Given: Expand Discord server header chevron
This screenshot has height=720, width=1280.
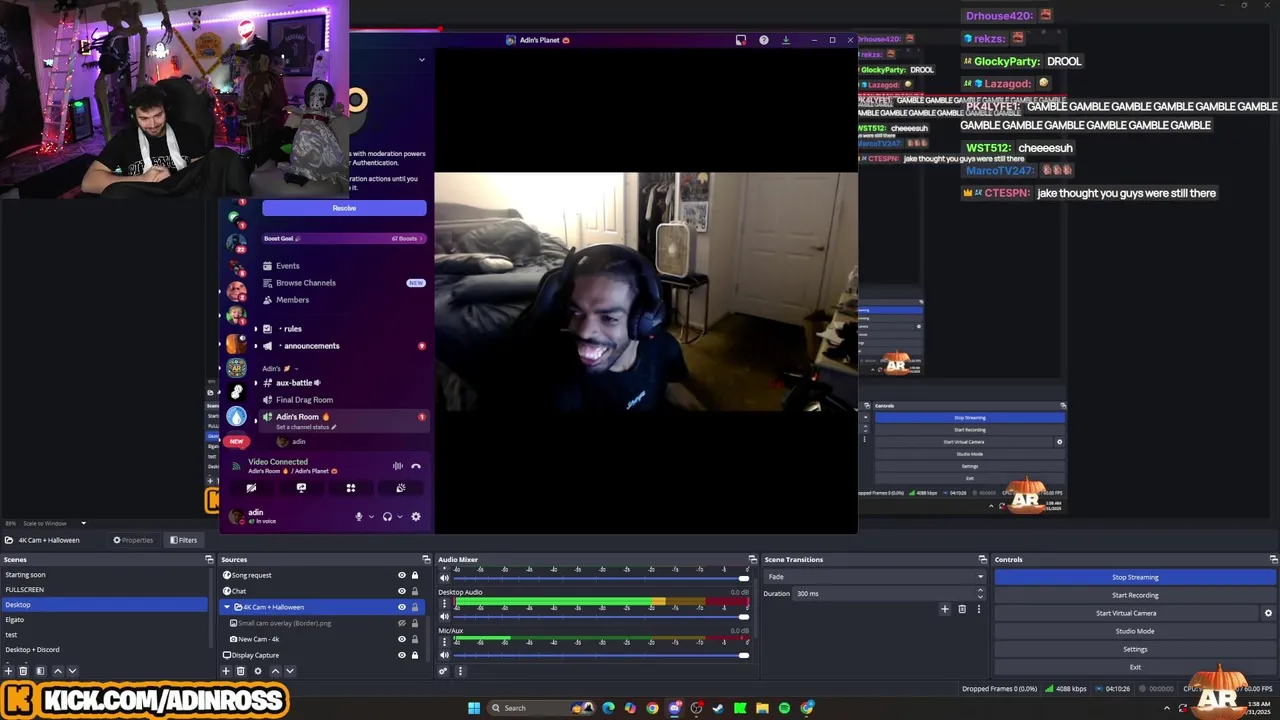Looking at the screenshot, I should (x=421, y=60).
